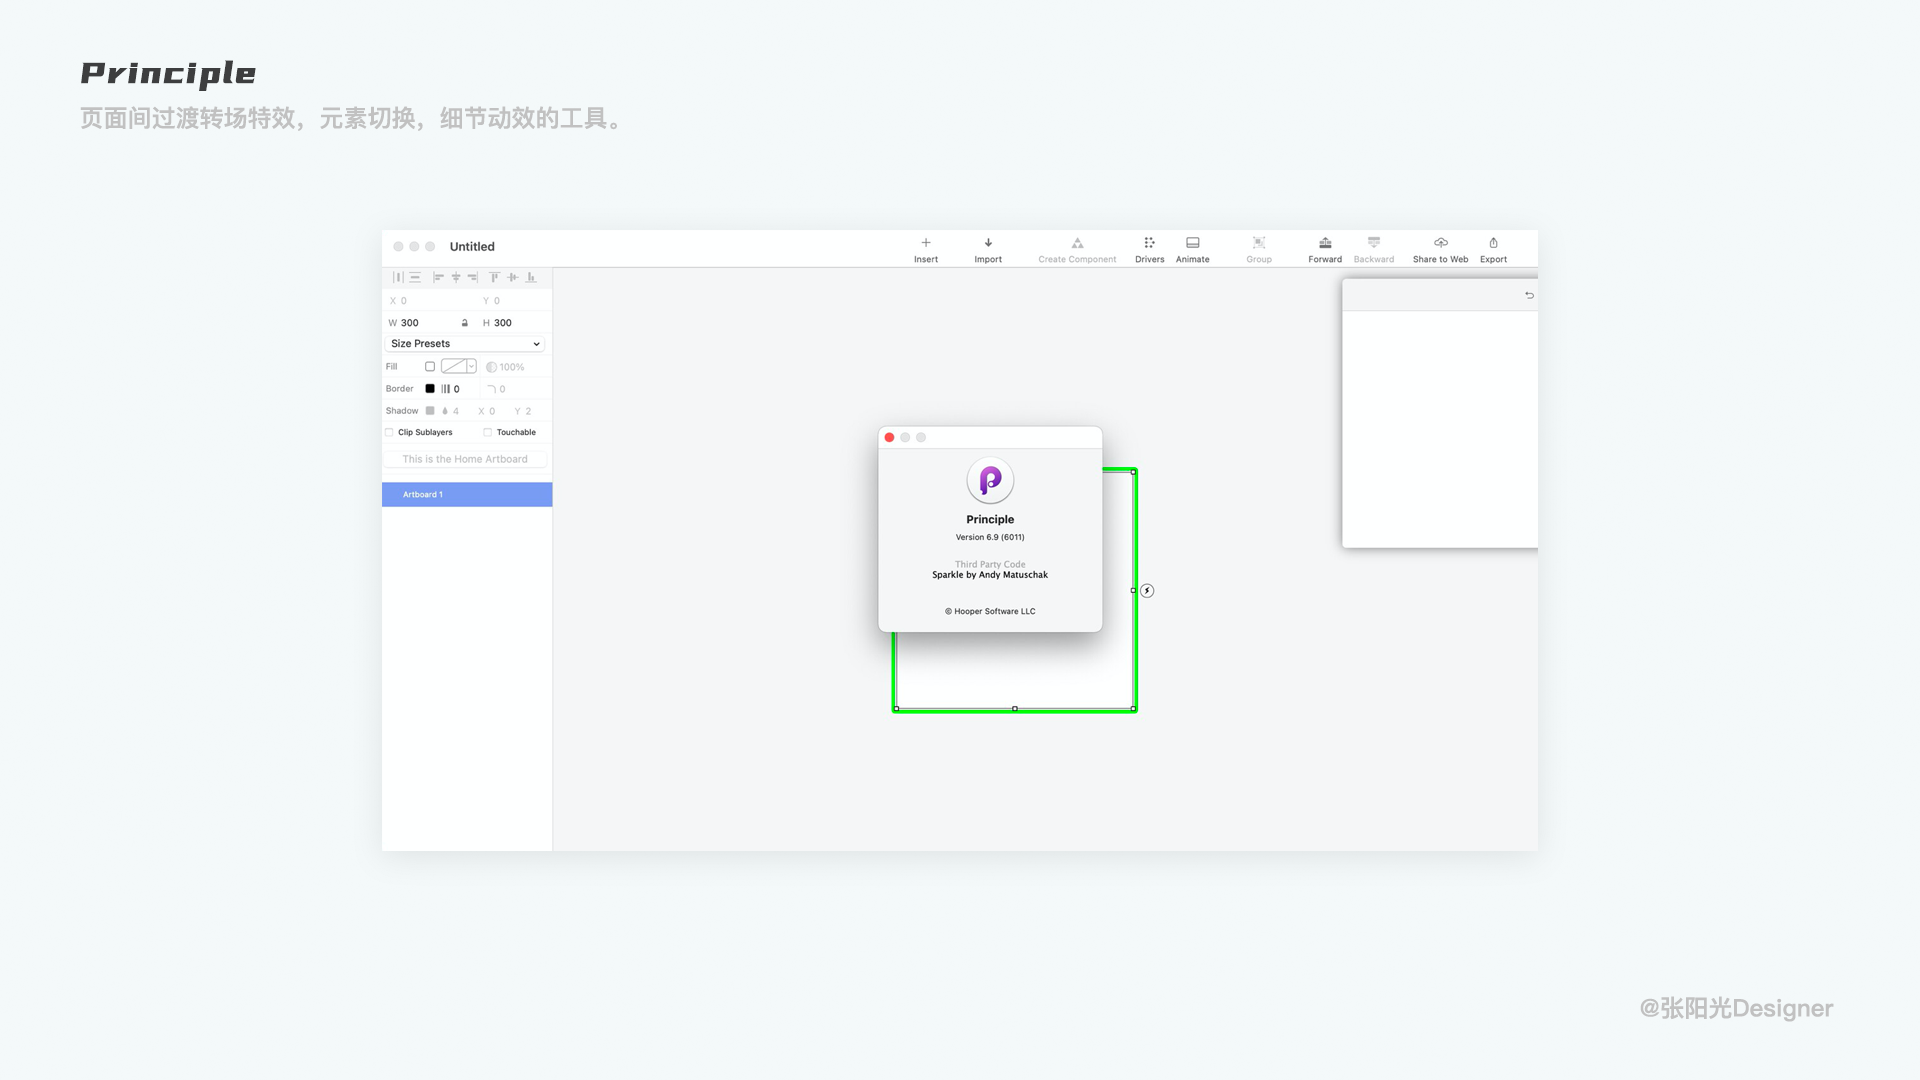Click the align left edges icon
This screenshot has height=1080, width=1920.
(x=438, y=278)
